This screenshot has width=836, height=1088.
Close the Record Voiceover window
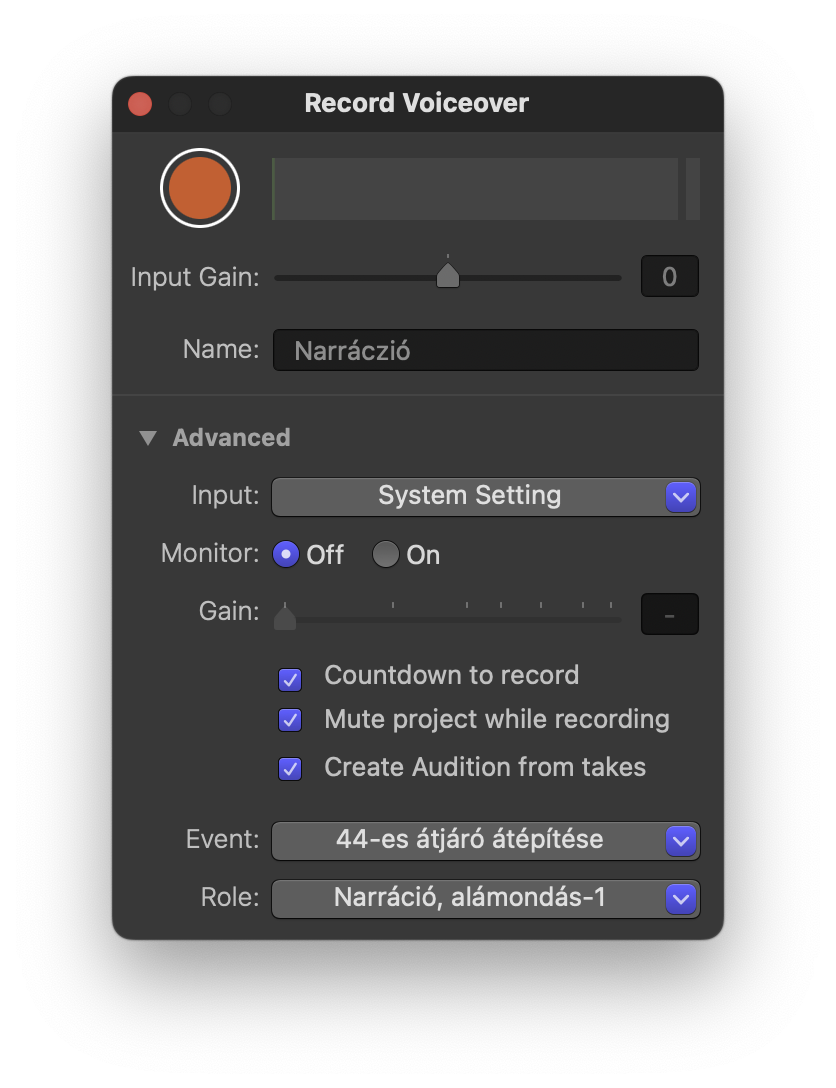(140, 104)
